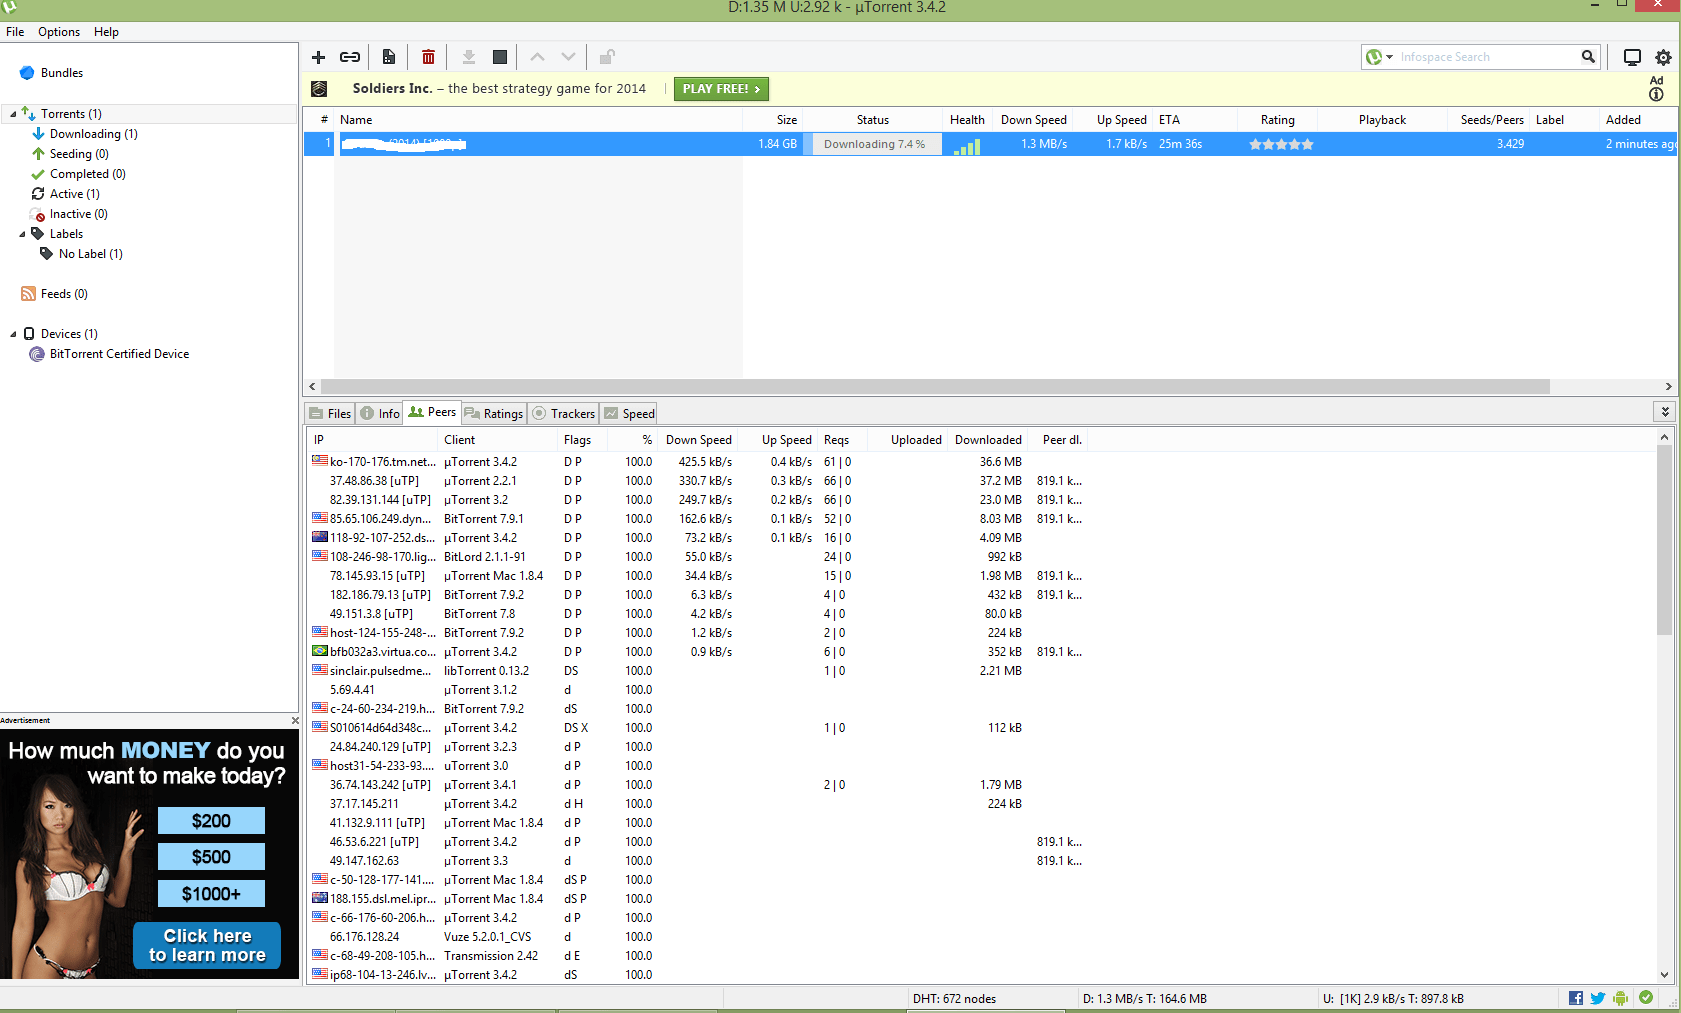Click the Create New Torrent file icon

[x=389, y=57]
